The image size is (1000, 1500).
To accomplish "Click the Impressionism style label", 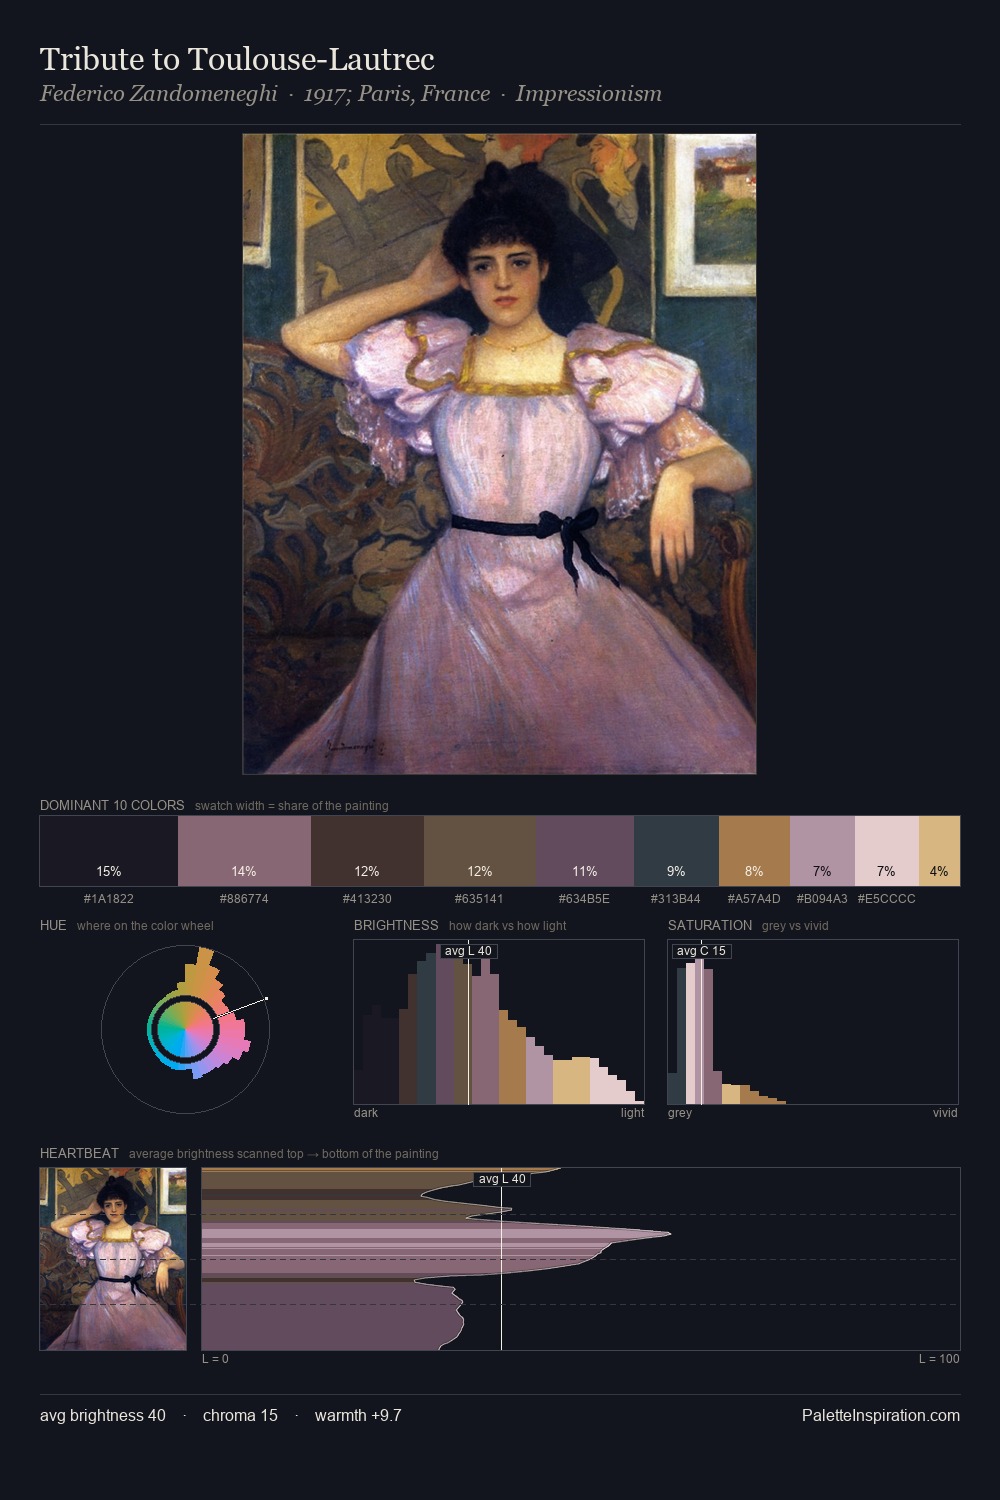I will tap(589, 94).
